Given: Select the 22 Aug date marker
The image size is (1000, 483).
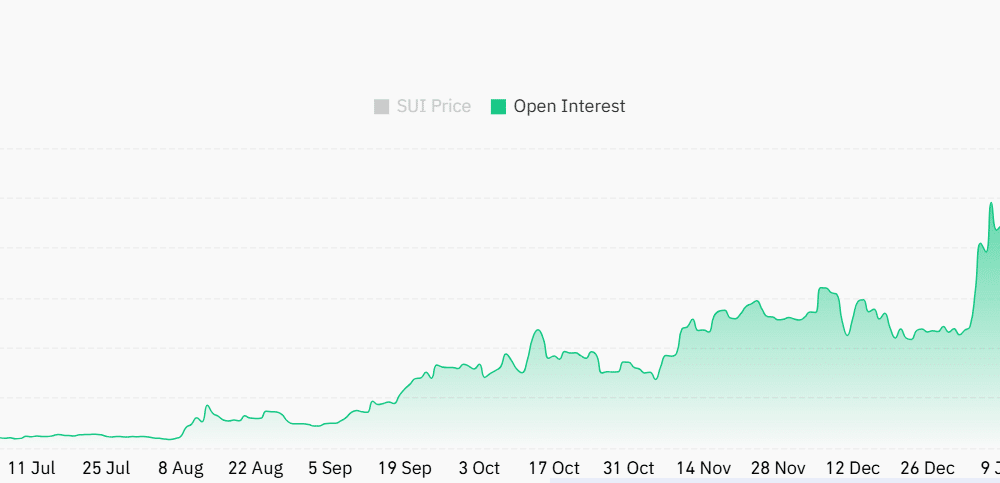Looking at the screenshot, I should [x=255, y=468].
